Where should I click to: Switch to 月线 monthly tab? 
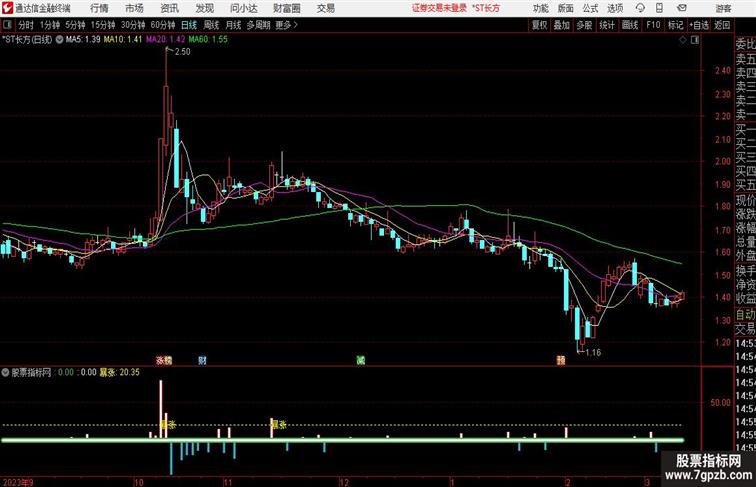pyautogui.click(x=233, y=25)
